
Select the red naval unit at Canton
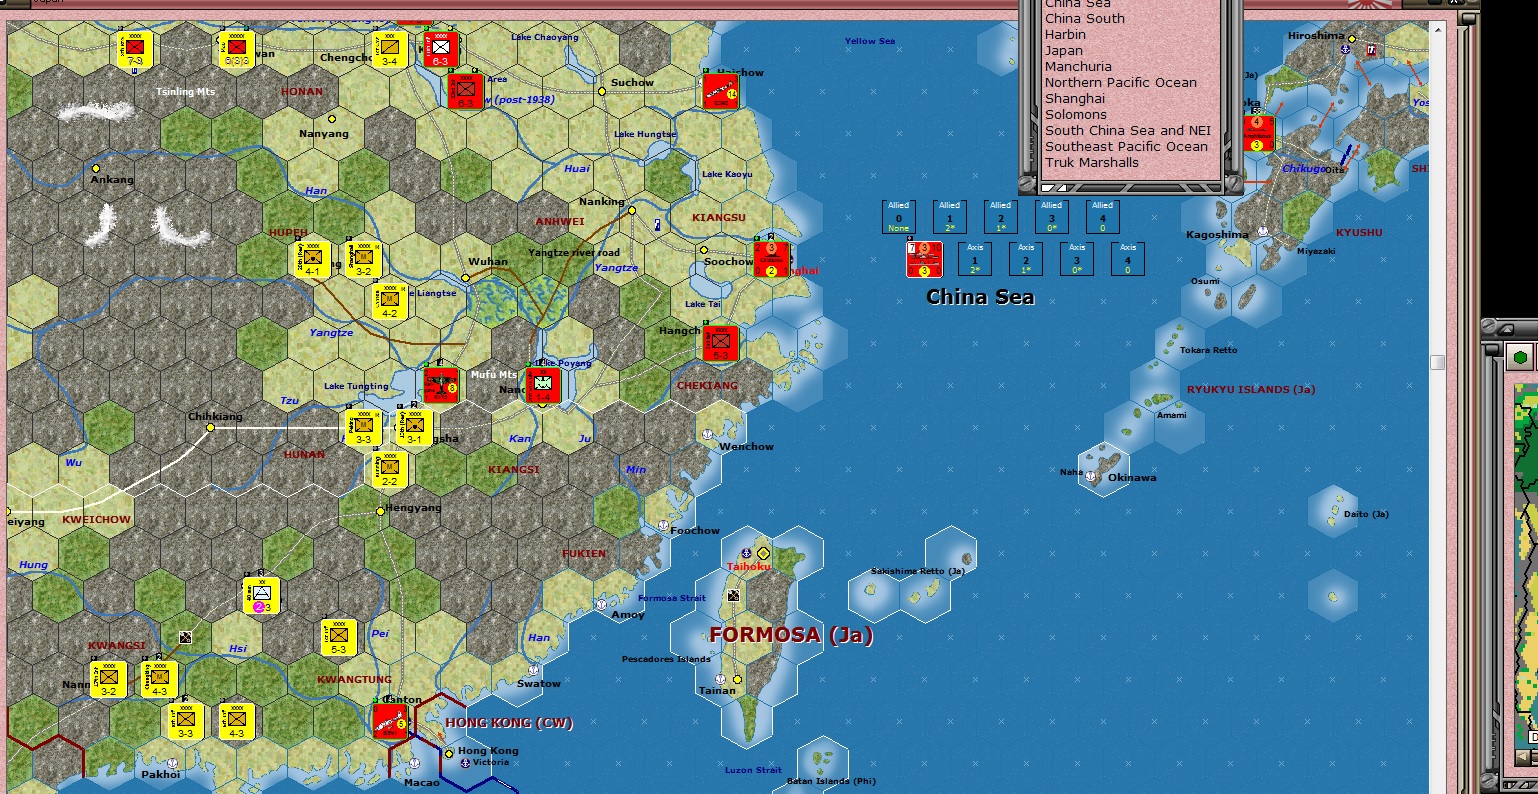pos(389,721)
